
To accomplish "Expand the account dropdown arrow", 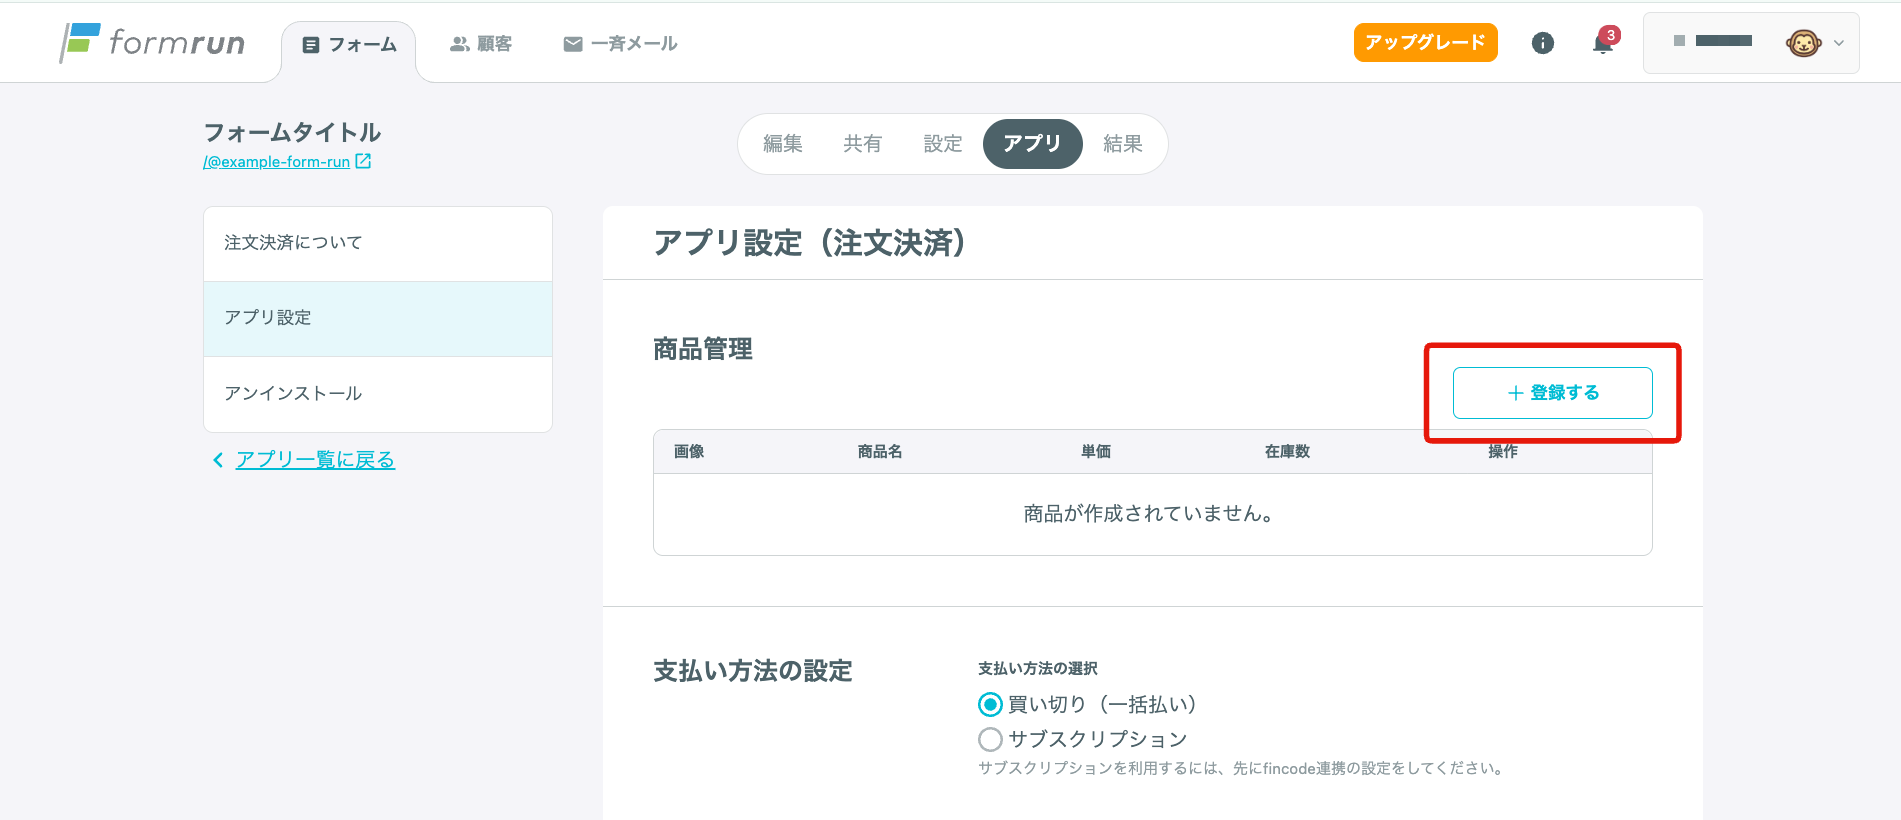I will (x=1838, y=43).
